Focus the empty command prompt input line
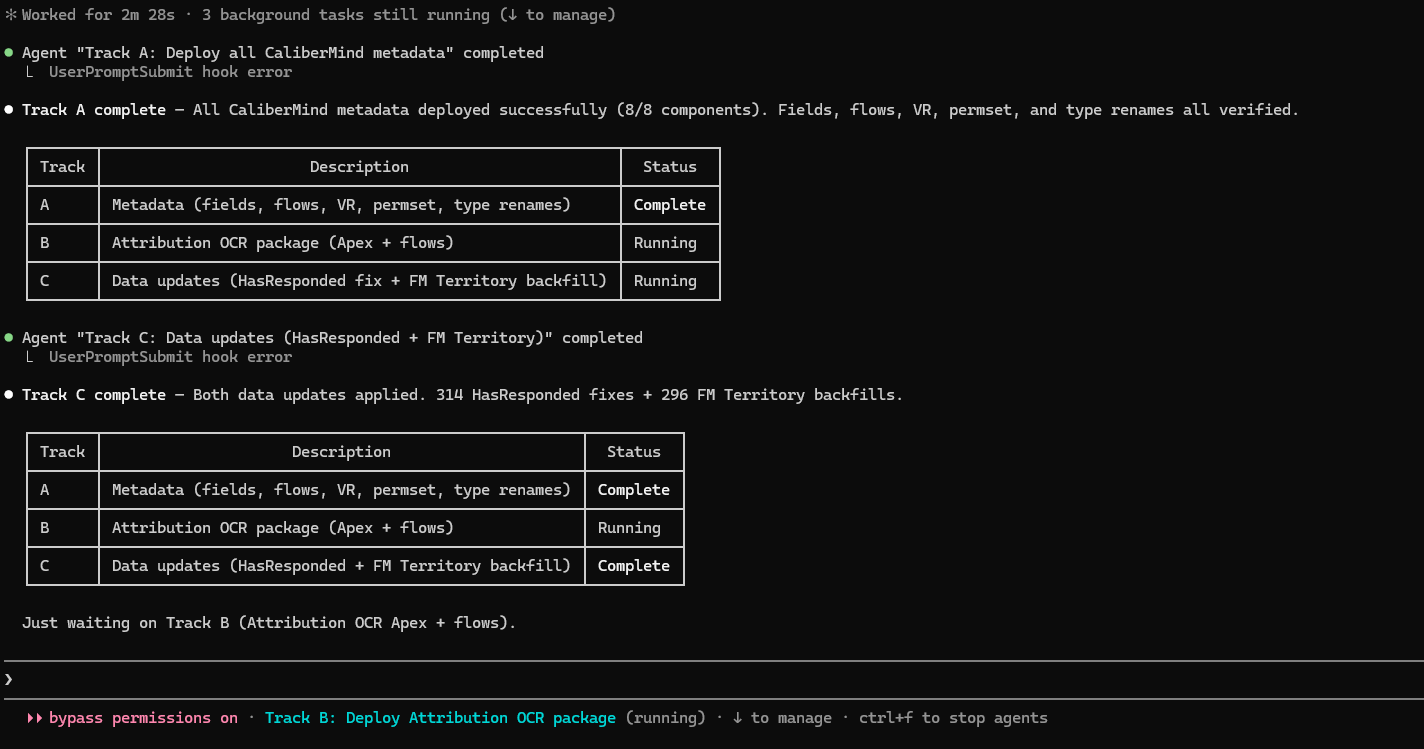Image resolution: width=1424 pixels, height=749 pixels. [x=714, y=680]
